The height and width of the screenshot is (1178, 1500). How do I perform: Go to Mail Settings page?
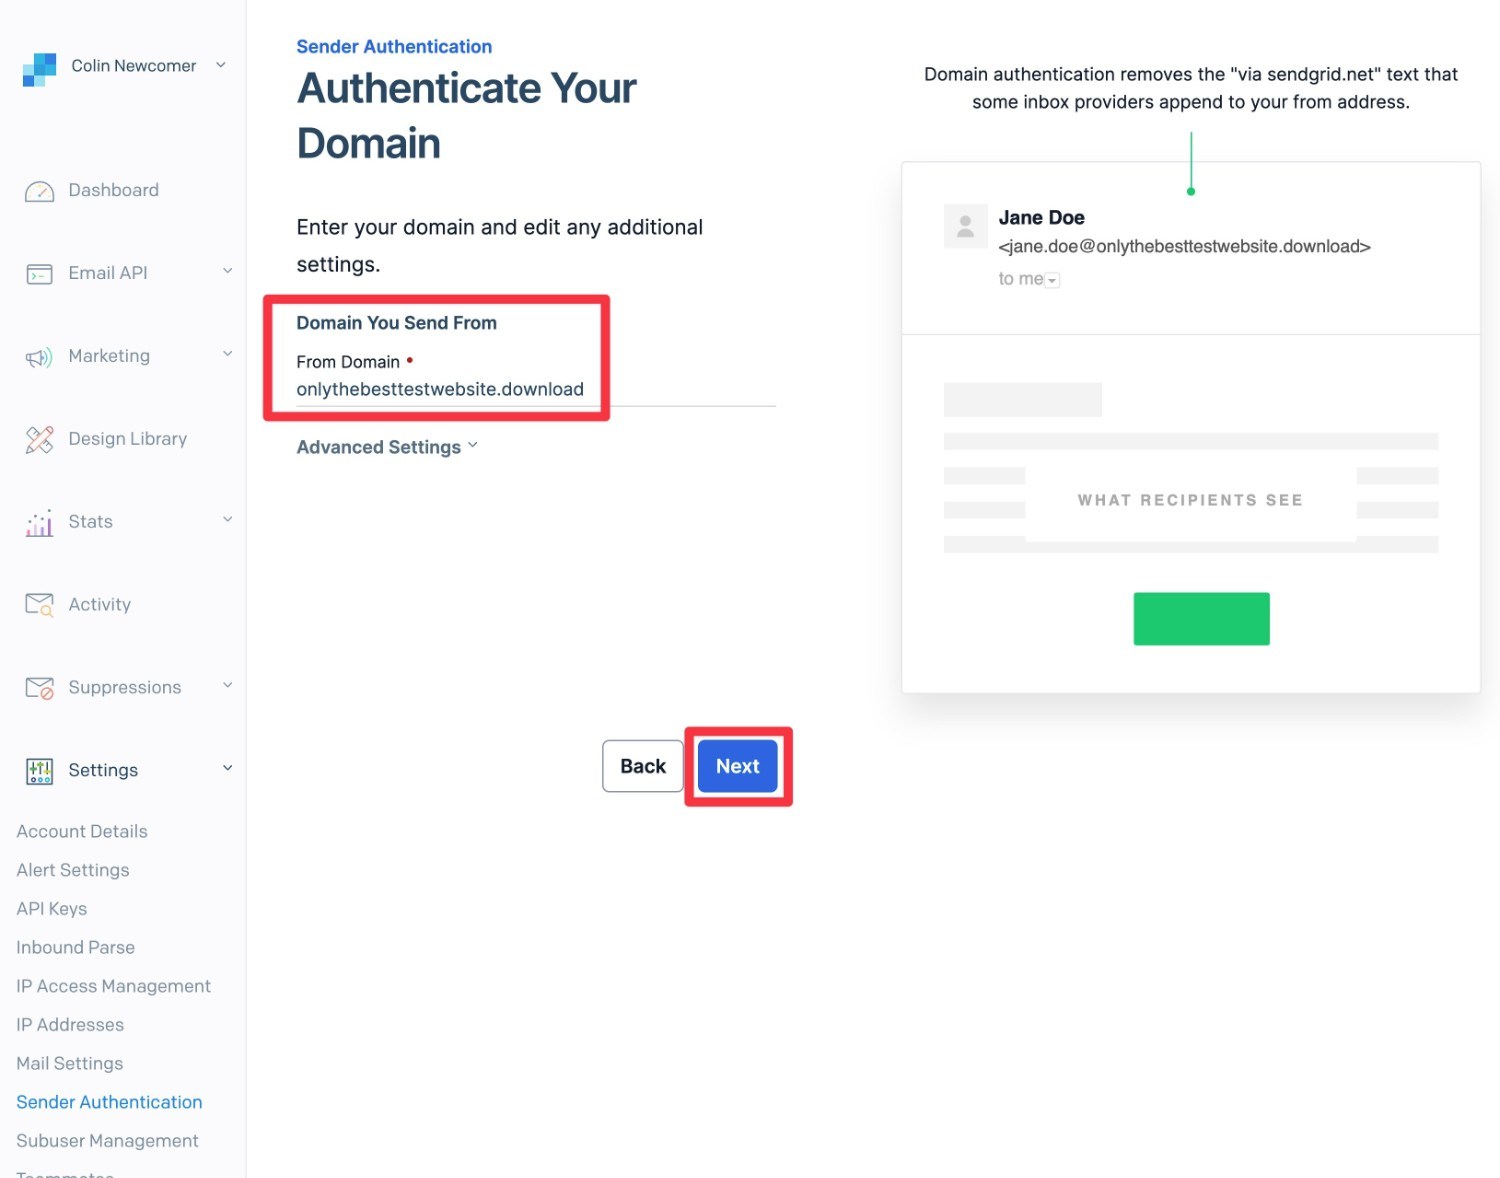point(70,1064)
